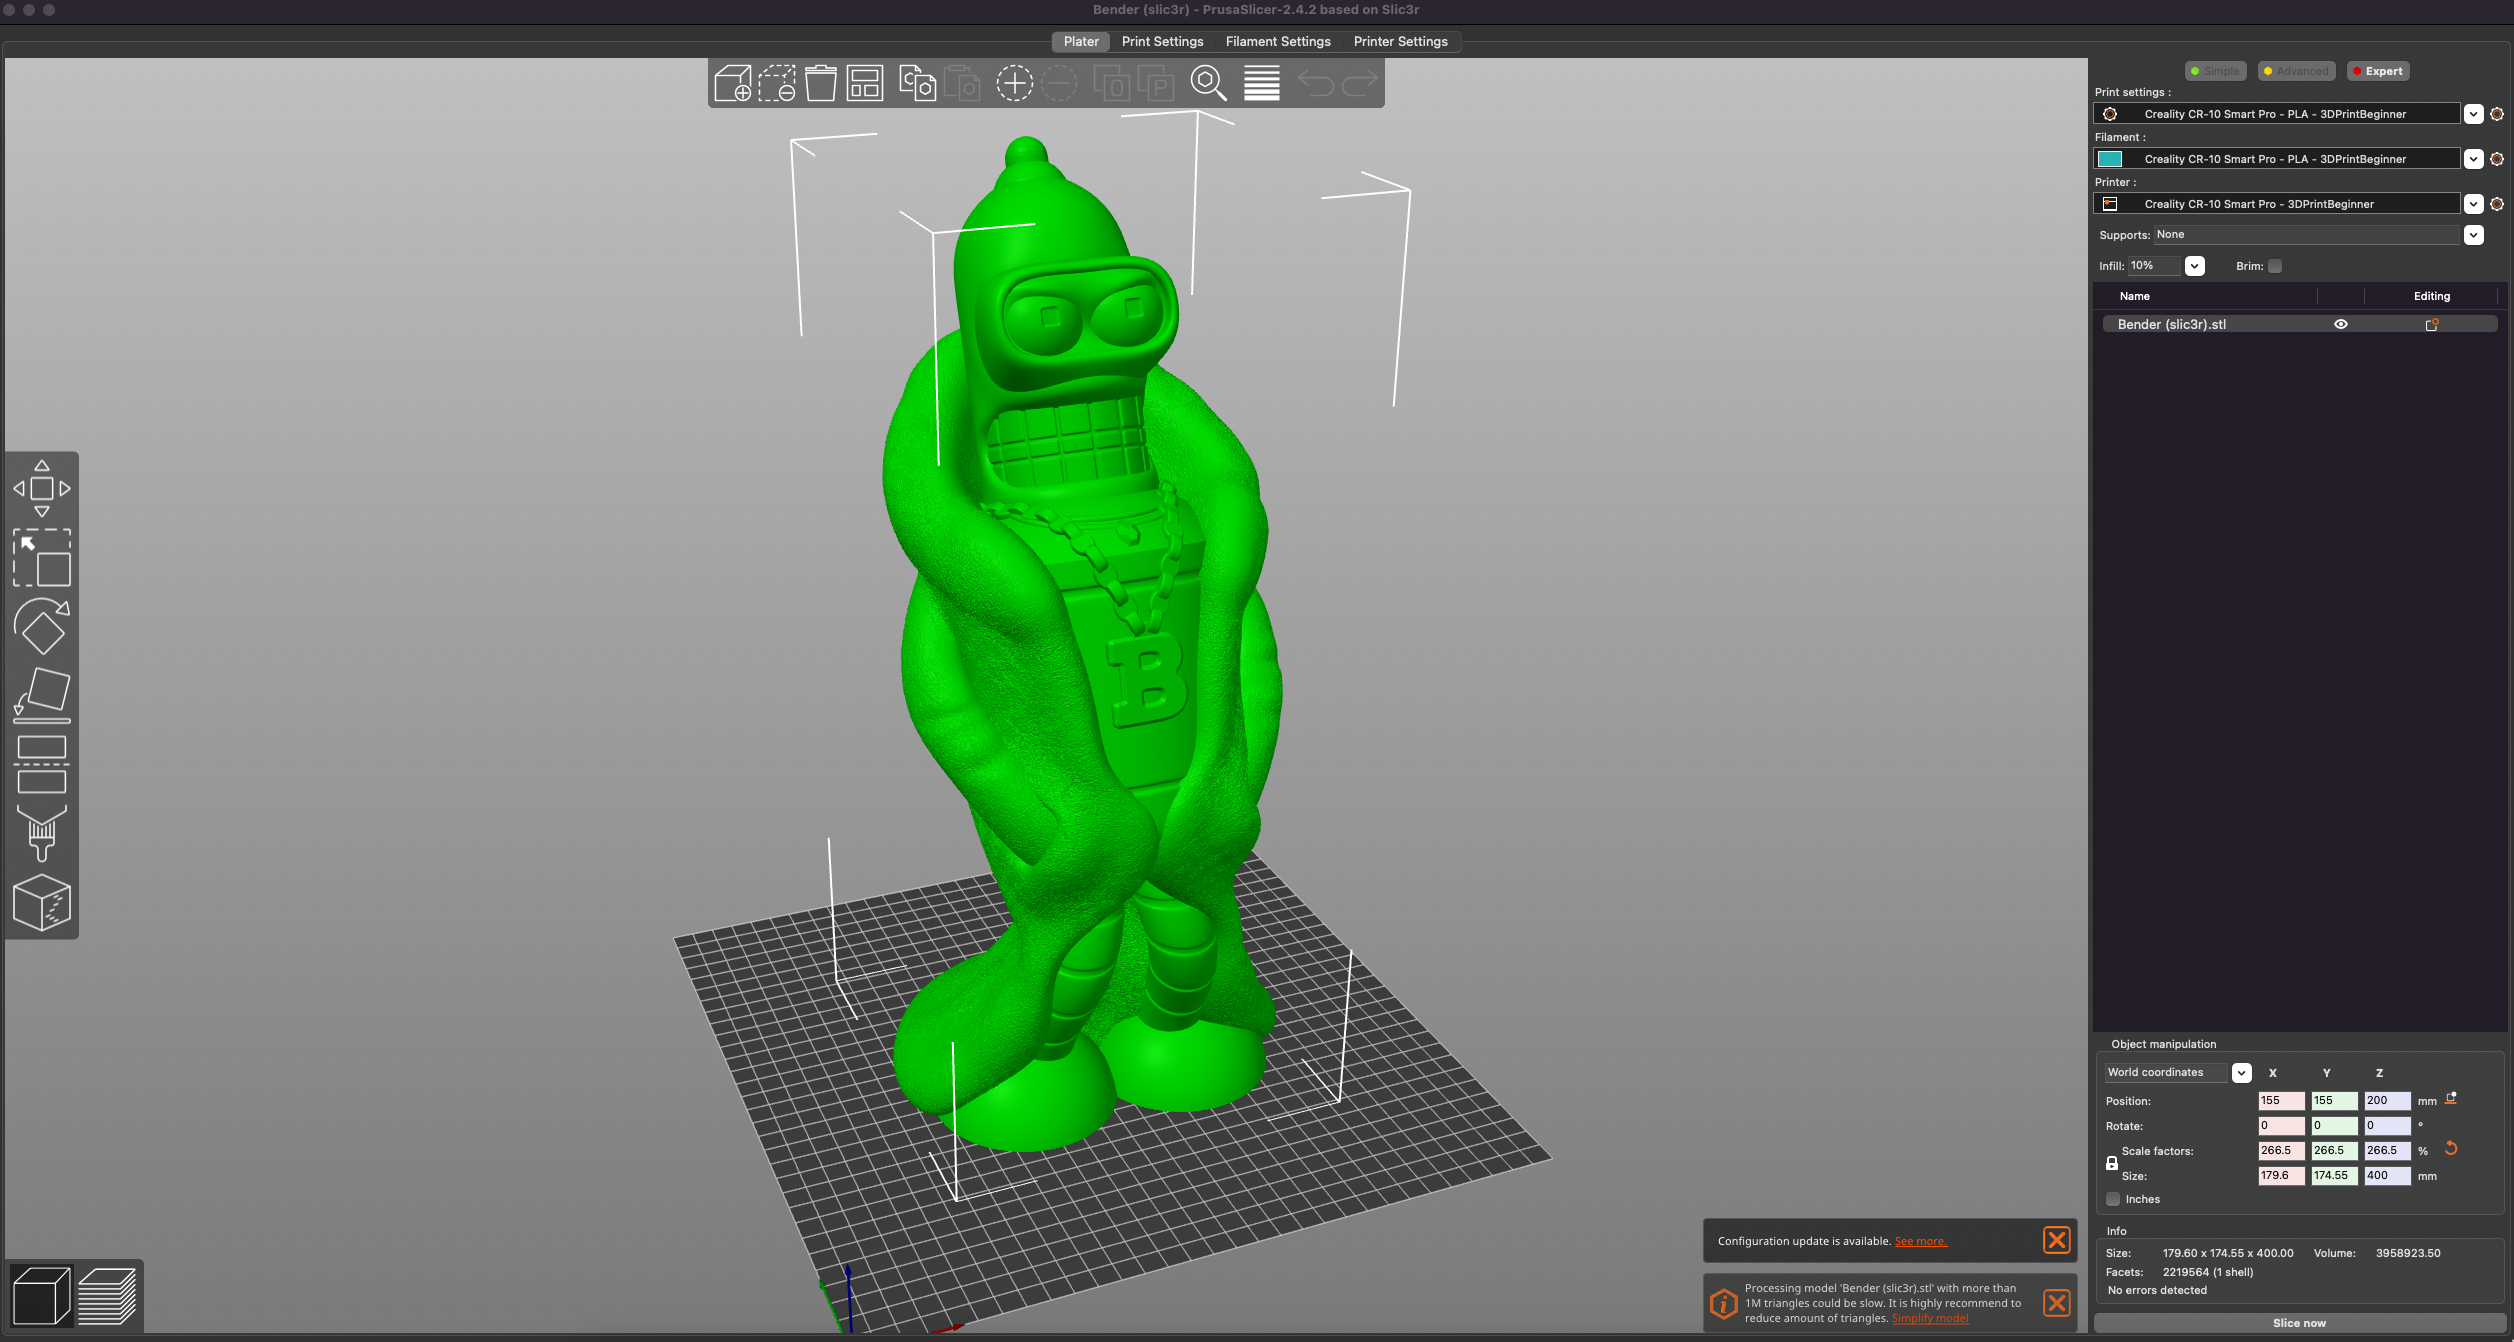Reset scale with orange arrow icon
The image size is (2514, 1342).
(x=2451, y=1148)
